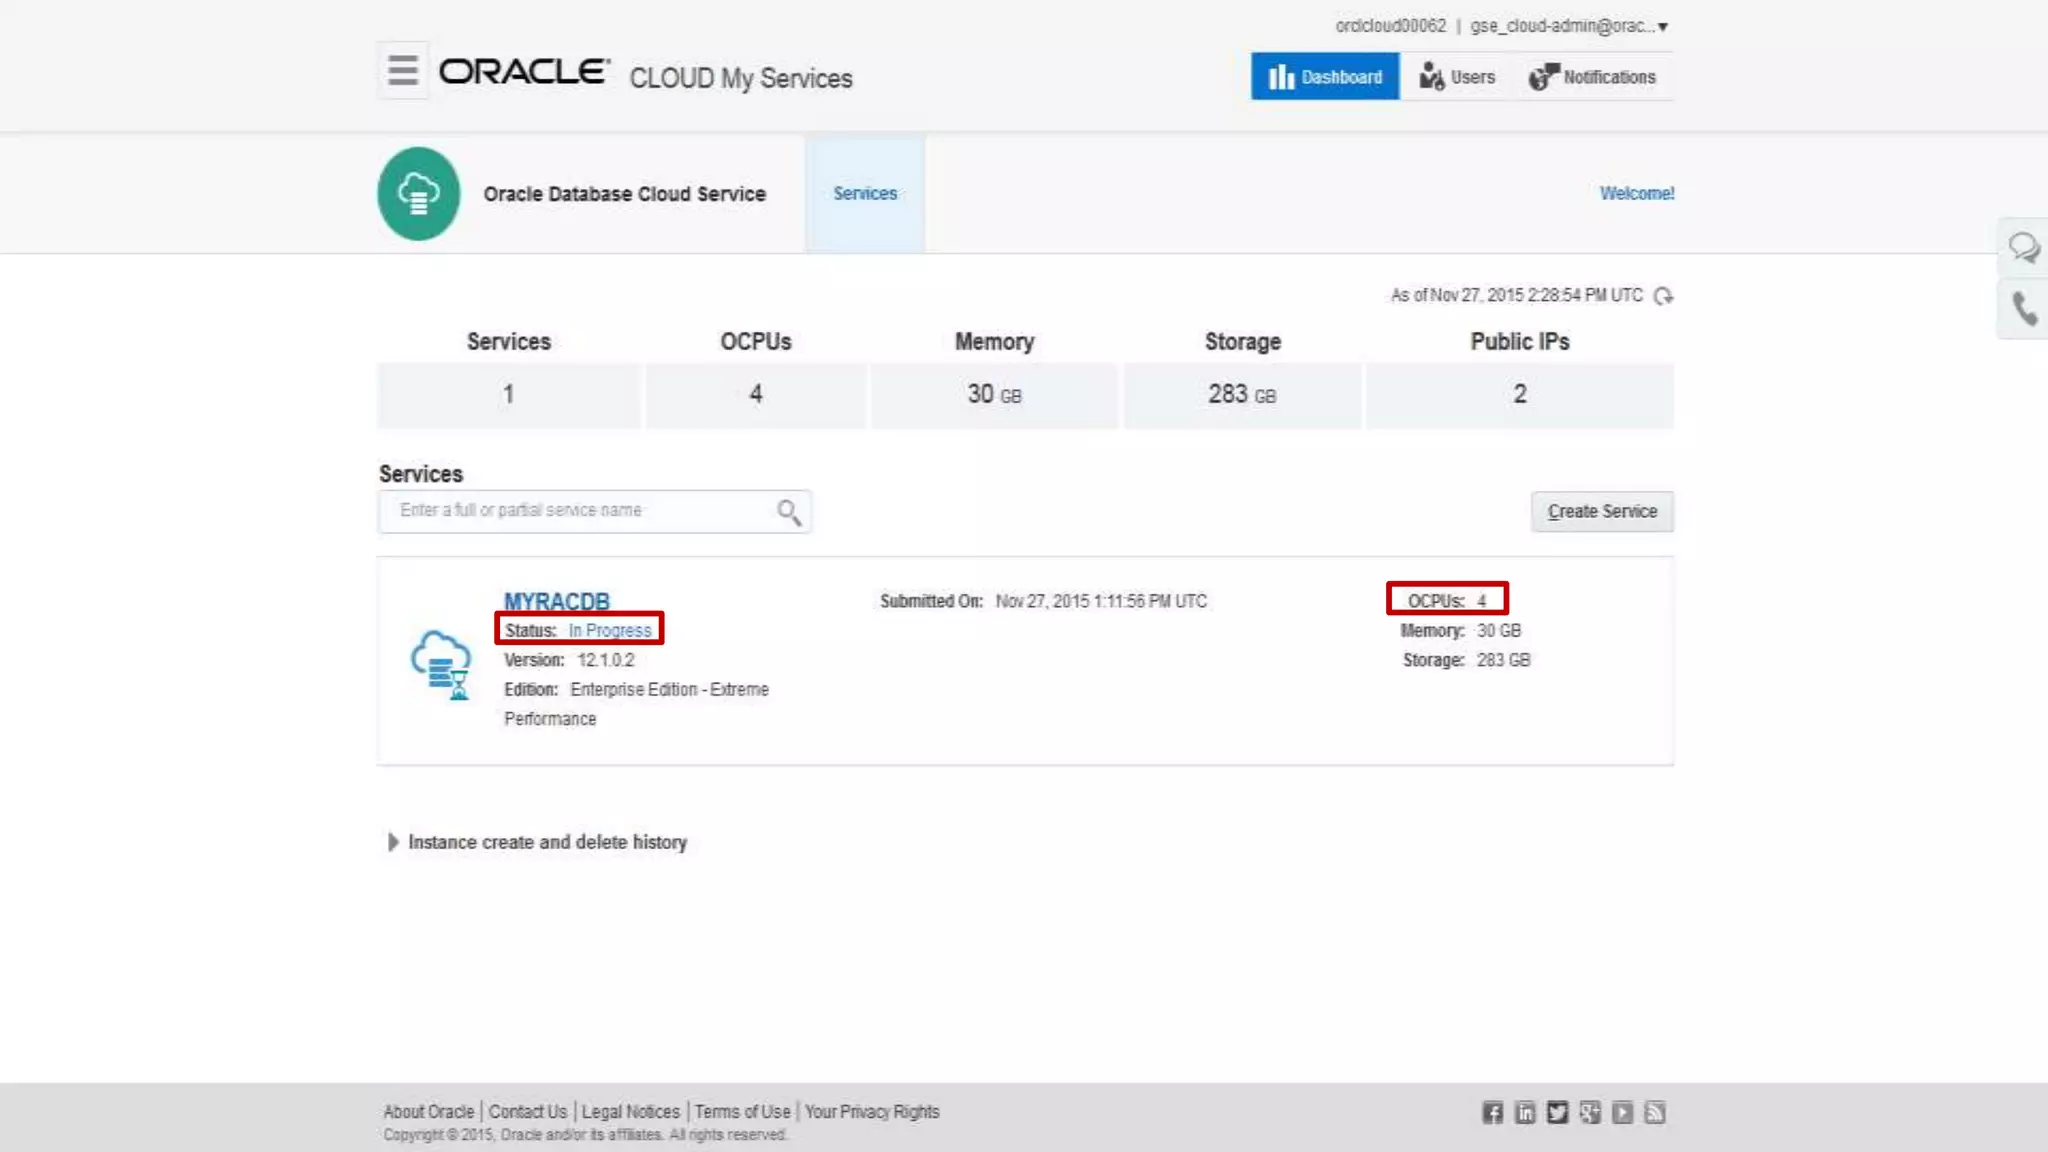The image size is (2048, 1152).
Task: Click the OCPUs summary tile showing 4
Action: point(756,395)
